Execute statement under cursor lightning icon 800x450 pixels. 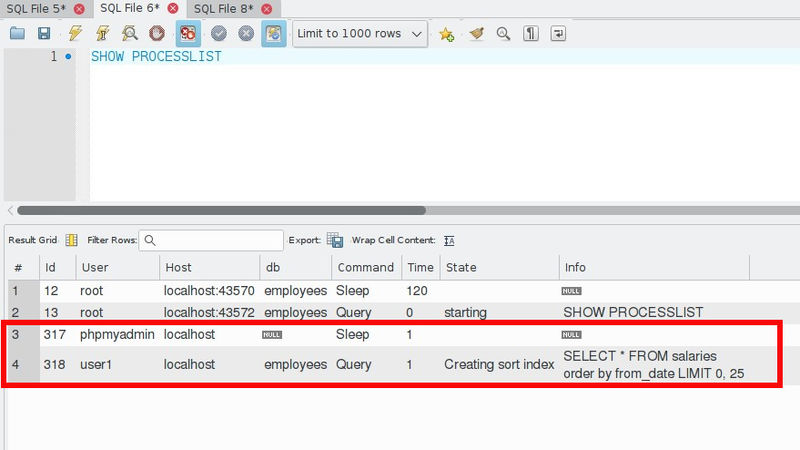[x=103, y=34]
